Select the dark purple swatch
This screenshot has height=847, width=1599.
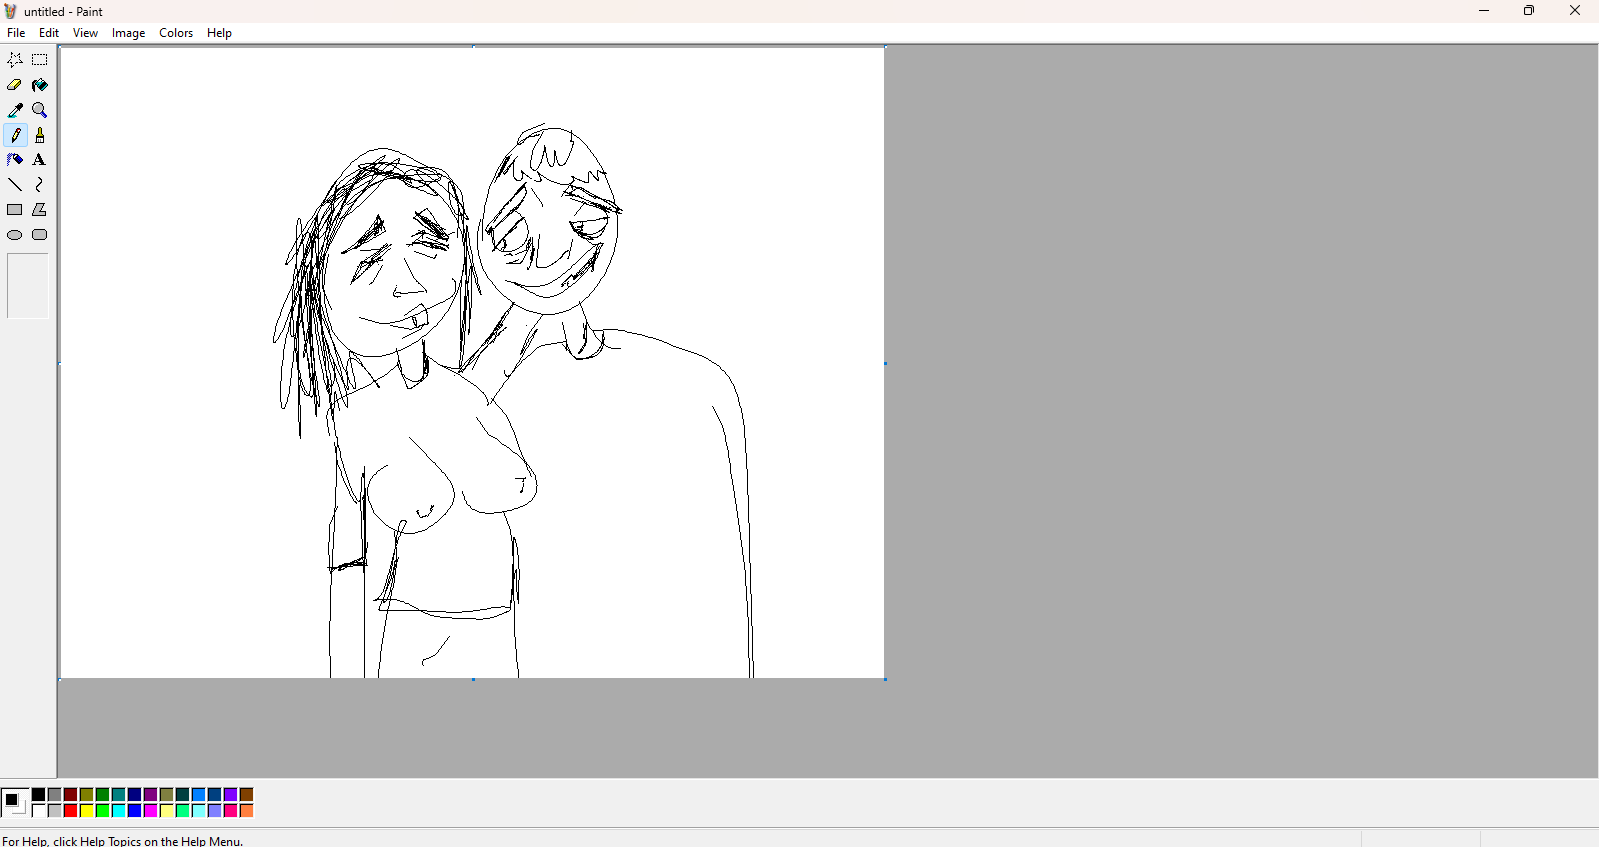tap(151, 795)
